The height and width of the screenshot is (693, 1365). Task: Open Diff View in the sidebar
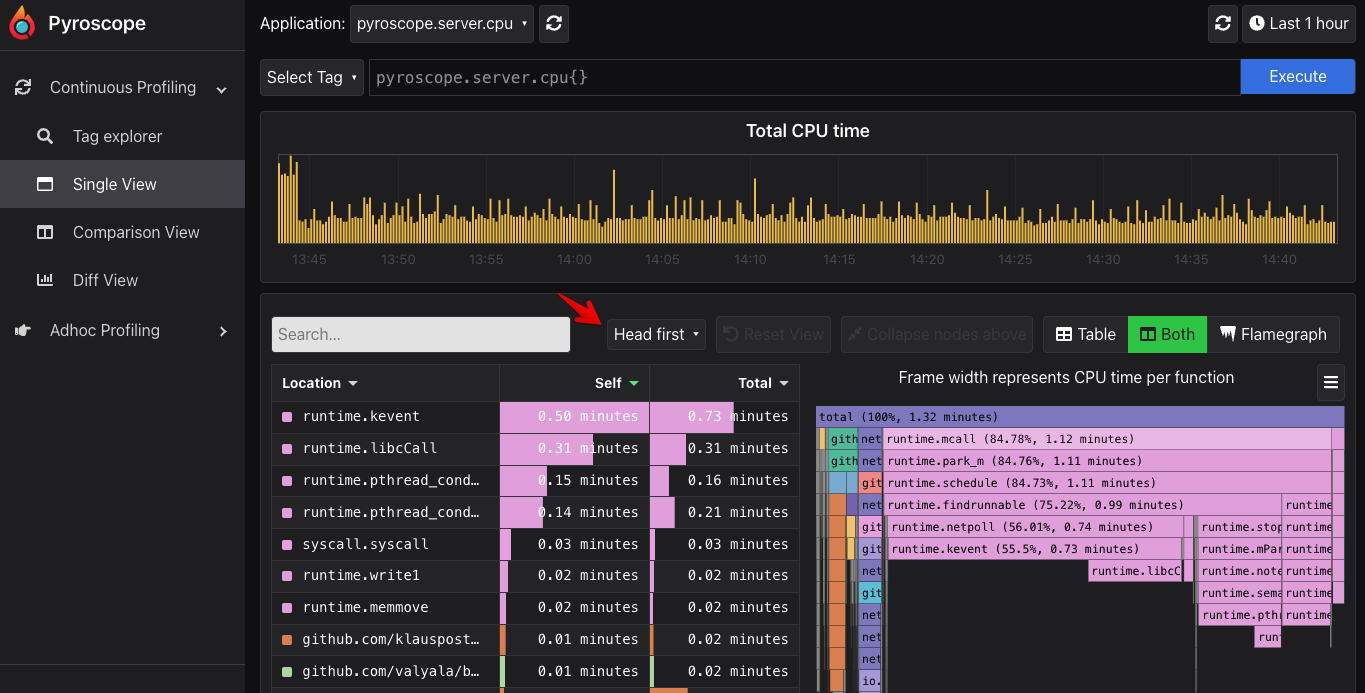click(x=122, y=280)
